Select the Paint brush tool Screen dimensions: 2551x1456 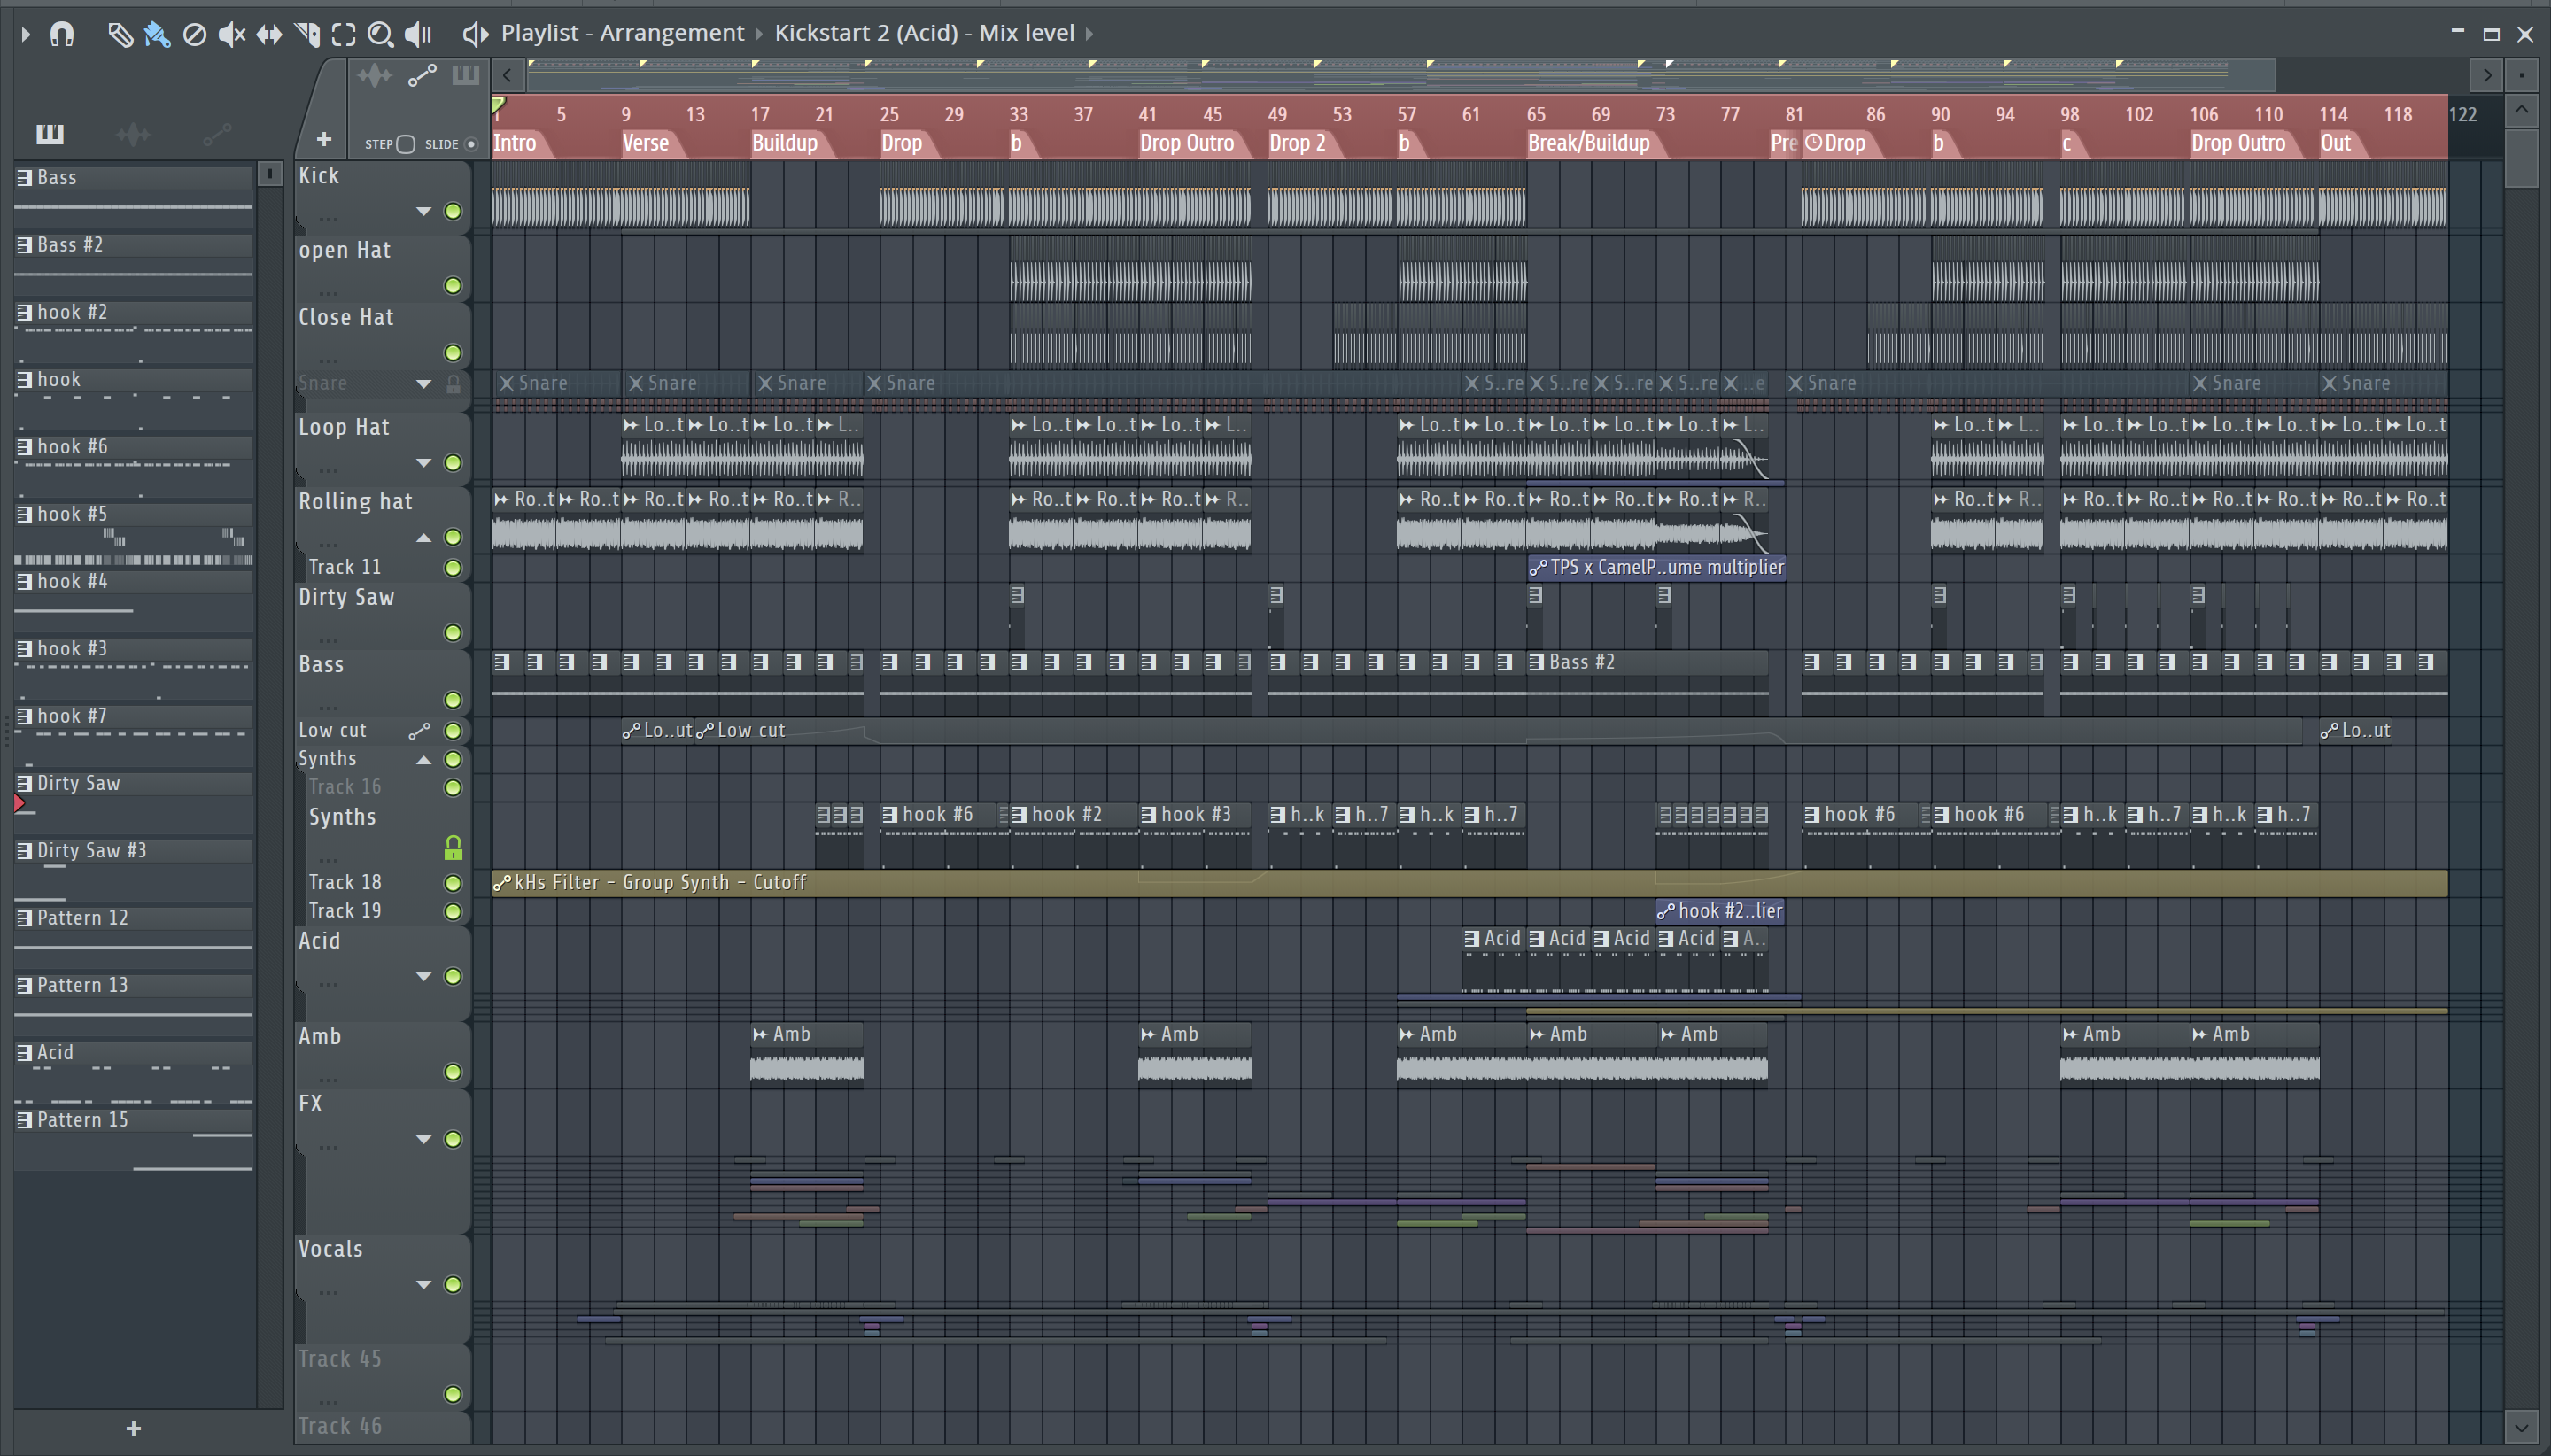coord(157,34)
